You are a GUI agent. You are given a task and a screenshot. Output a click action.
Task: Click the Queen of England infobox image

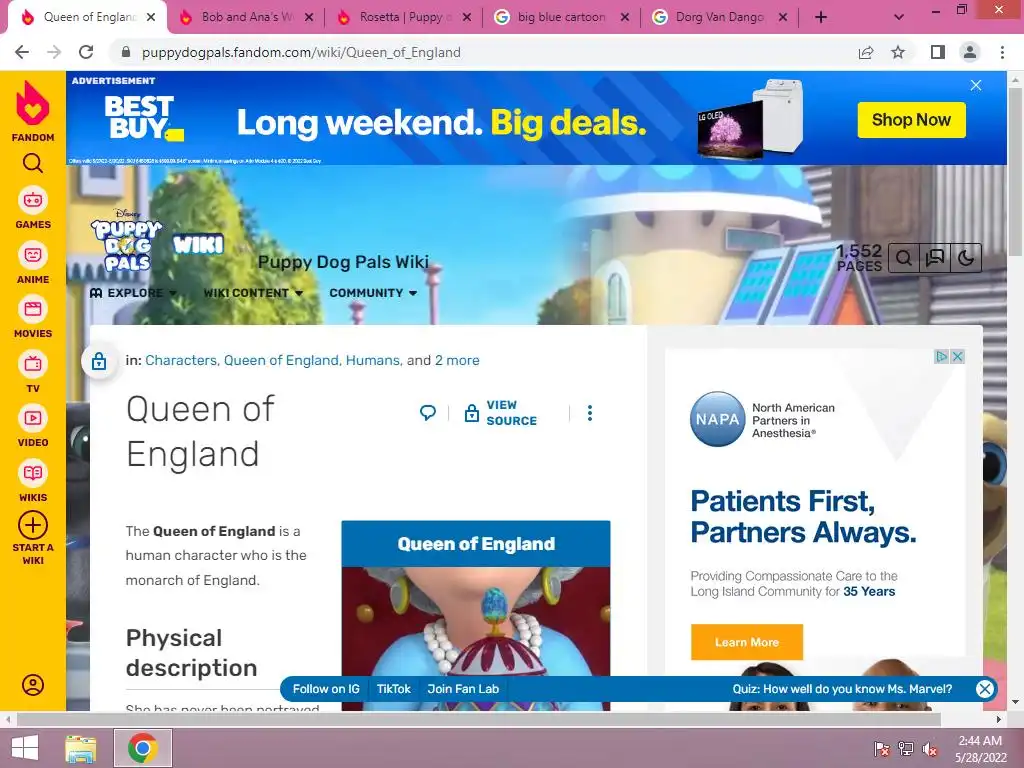click(476, 639)
